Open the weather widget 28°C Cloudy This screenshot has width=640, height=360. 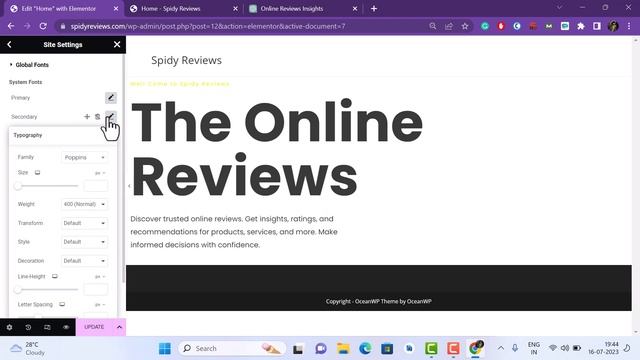28,349
